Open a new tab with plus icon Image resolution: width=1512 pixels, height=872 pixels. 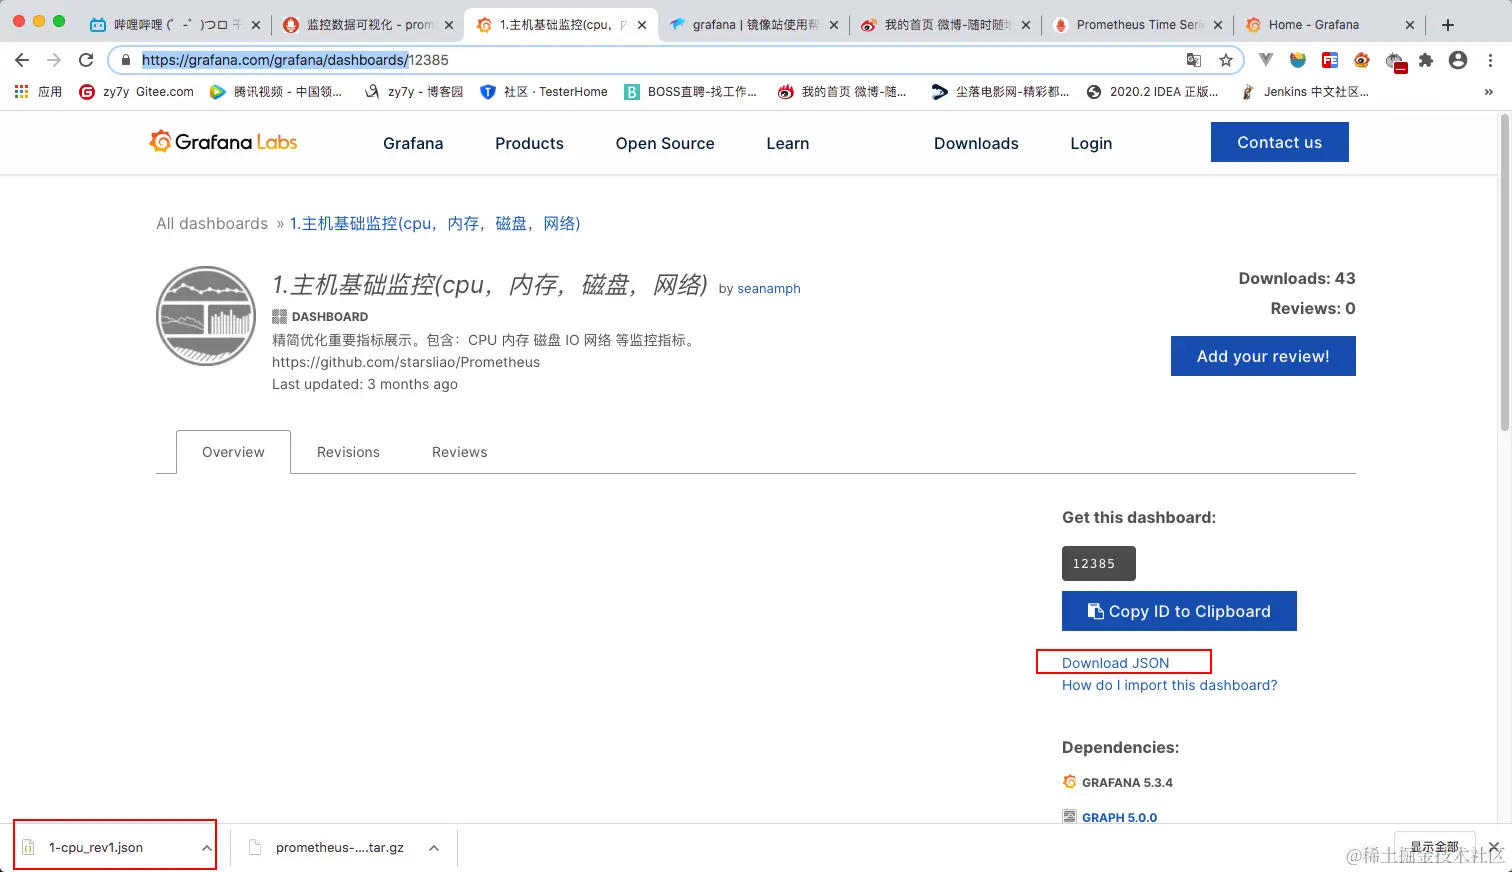pos(1448,25)
